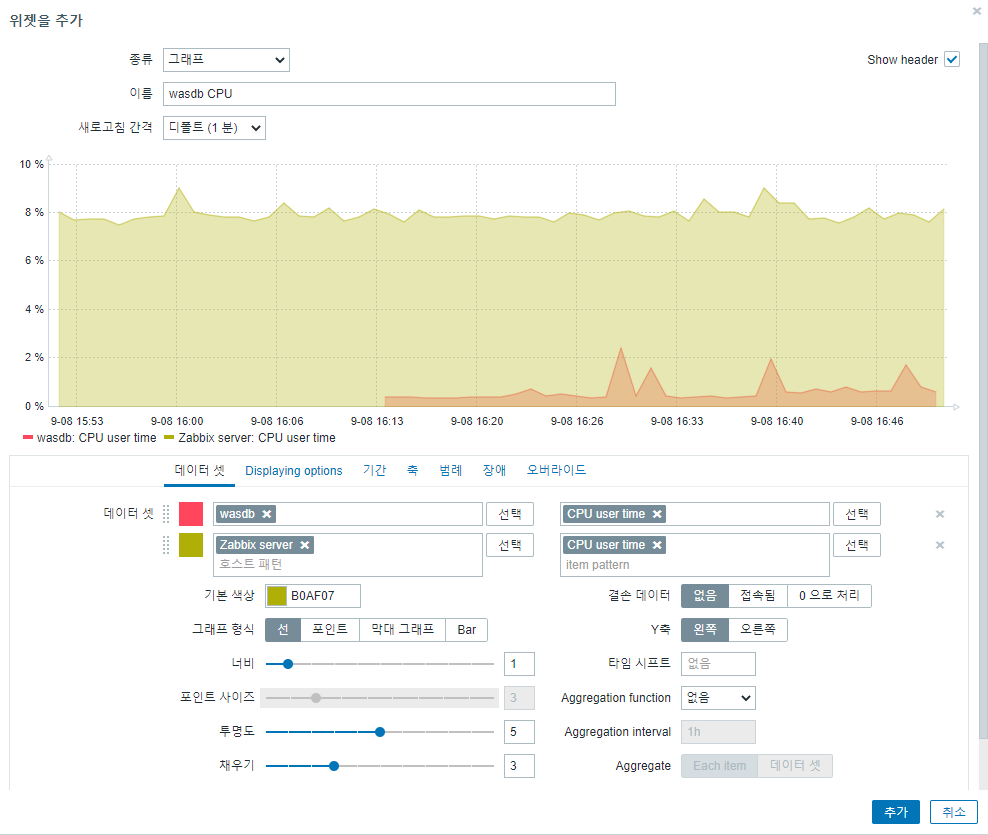Open the 기본 색상 B0AF07 swatch
This screenshot has width=988, height=835.
tap(277, 596)
